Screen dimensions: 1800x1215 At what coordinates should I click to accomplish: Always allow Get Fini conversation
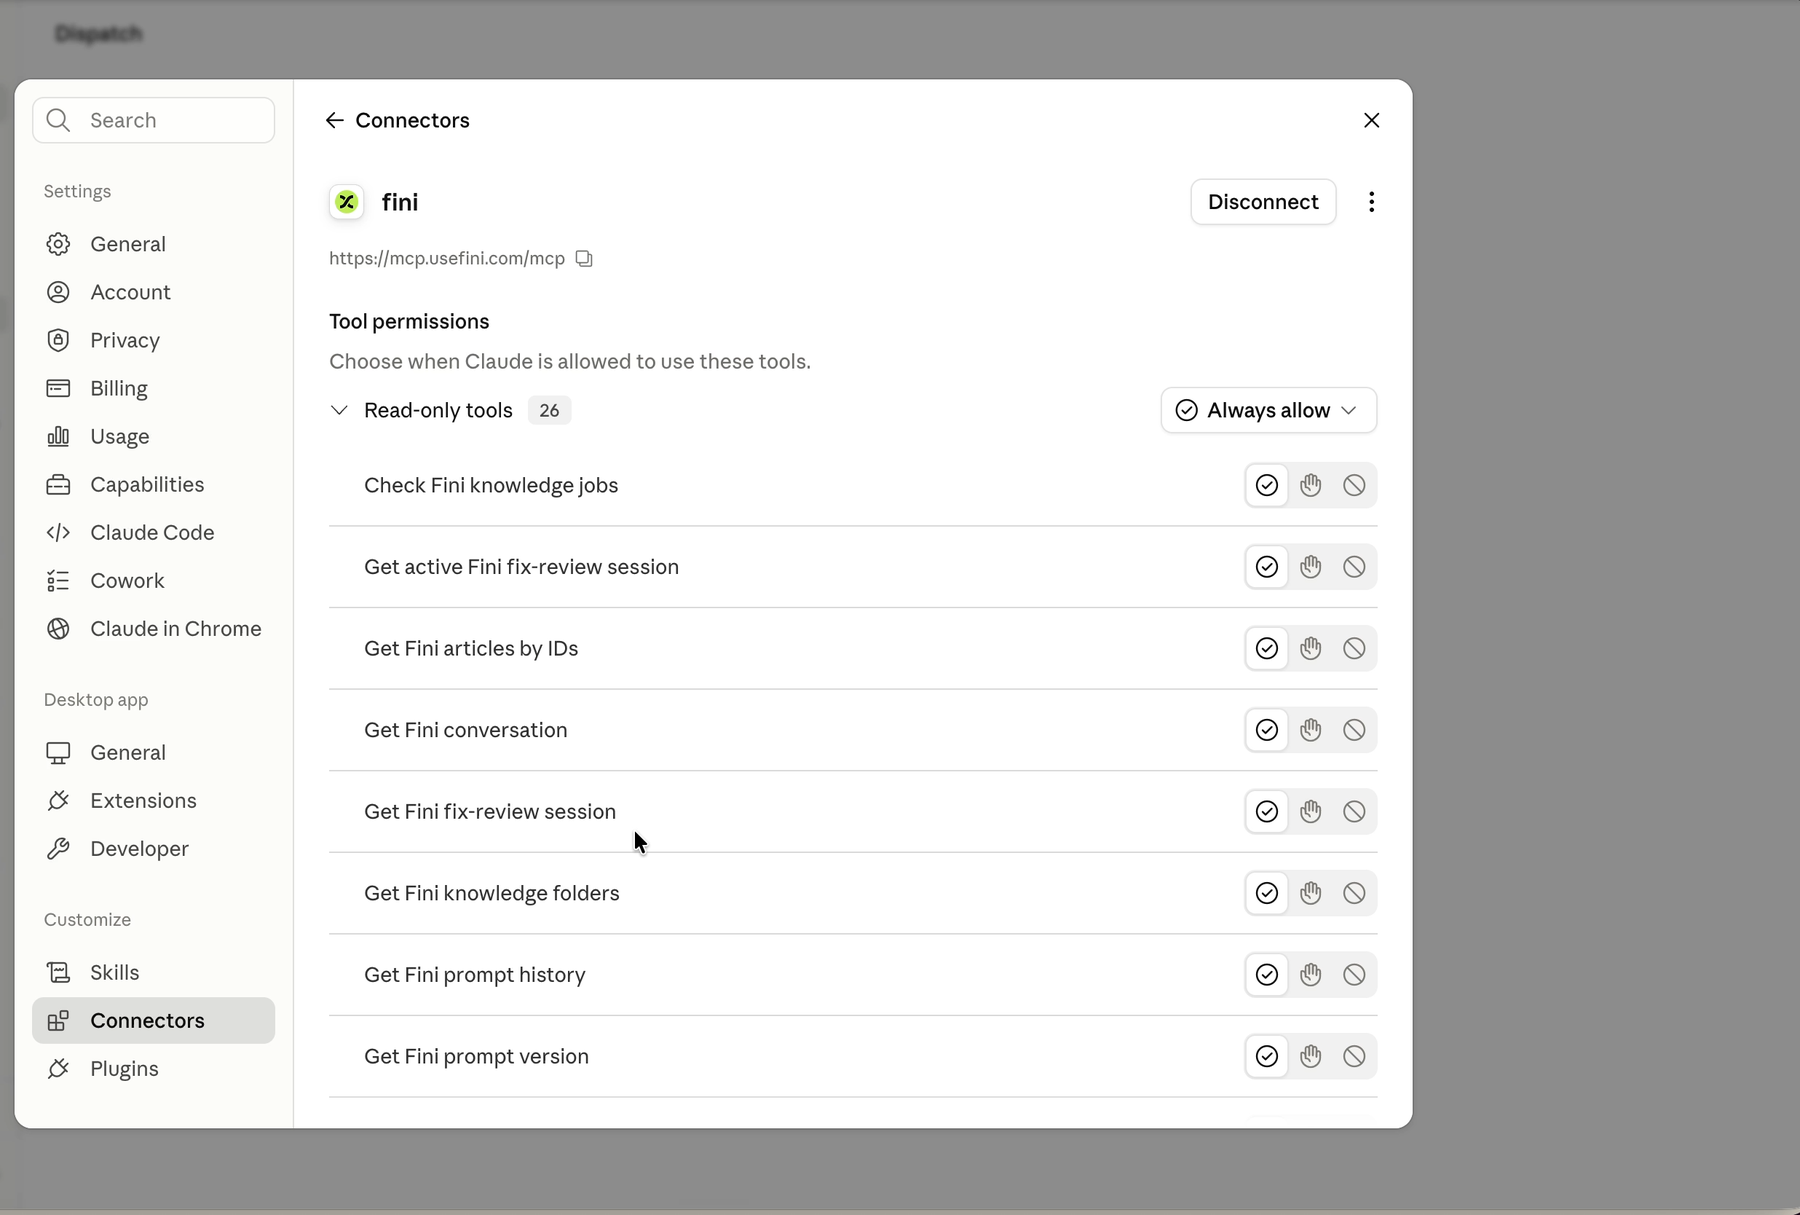1267,730
